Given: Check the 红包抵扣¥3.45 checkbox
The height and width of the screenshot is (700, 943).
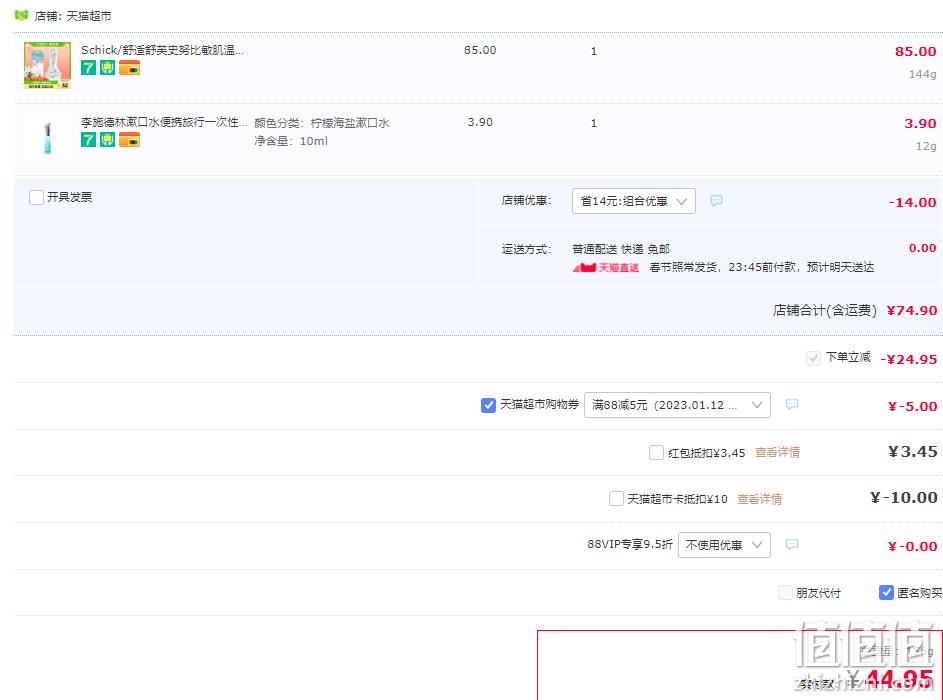Looking at the screenshot, I should (657, 452).
